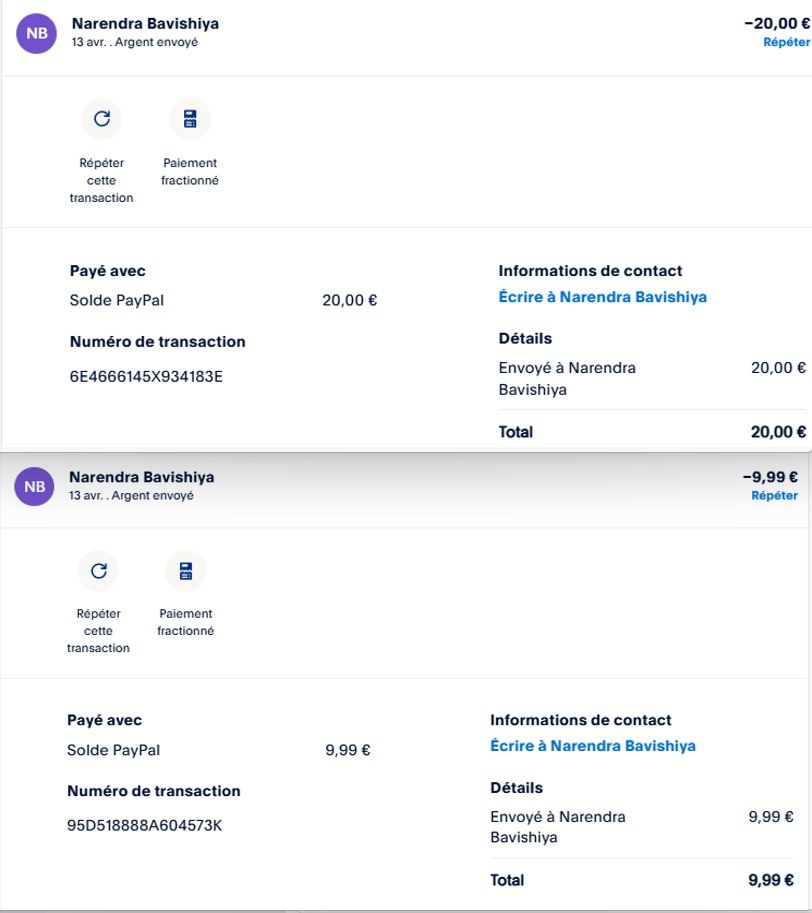The width and height of the screenshot is (812, 913).
Task: Select transaction number 95D518888A604573K
Action: (144, 826)
